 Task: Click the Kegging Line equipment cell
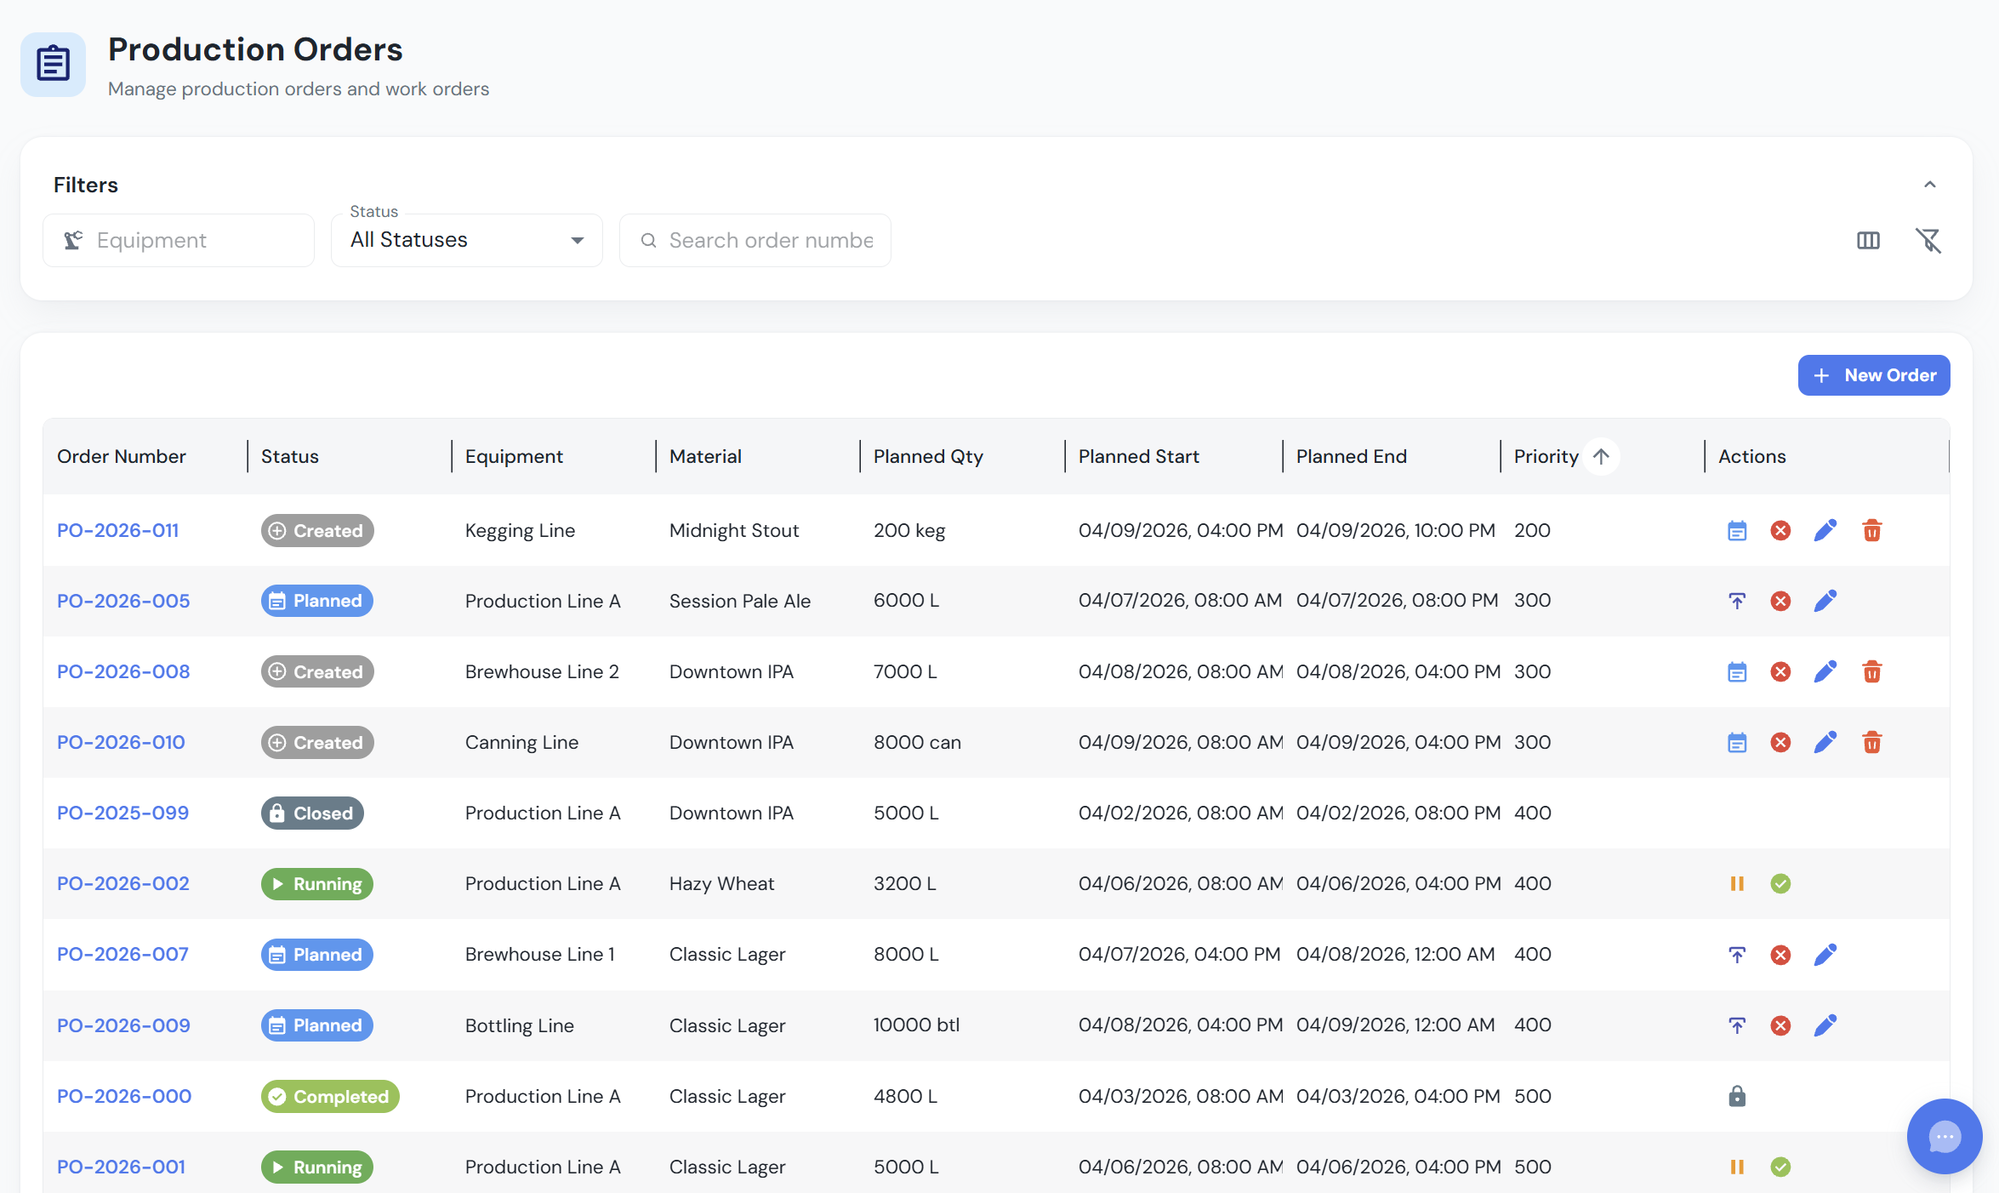[x=520, y=530]
